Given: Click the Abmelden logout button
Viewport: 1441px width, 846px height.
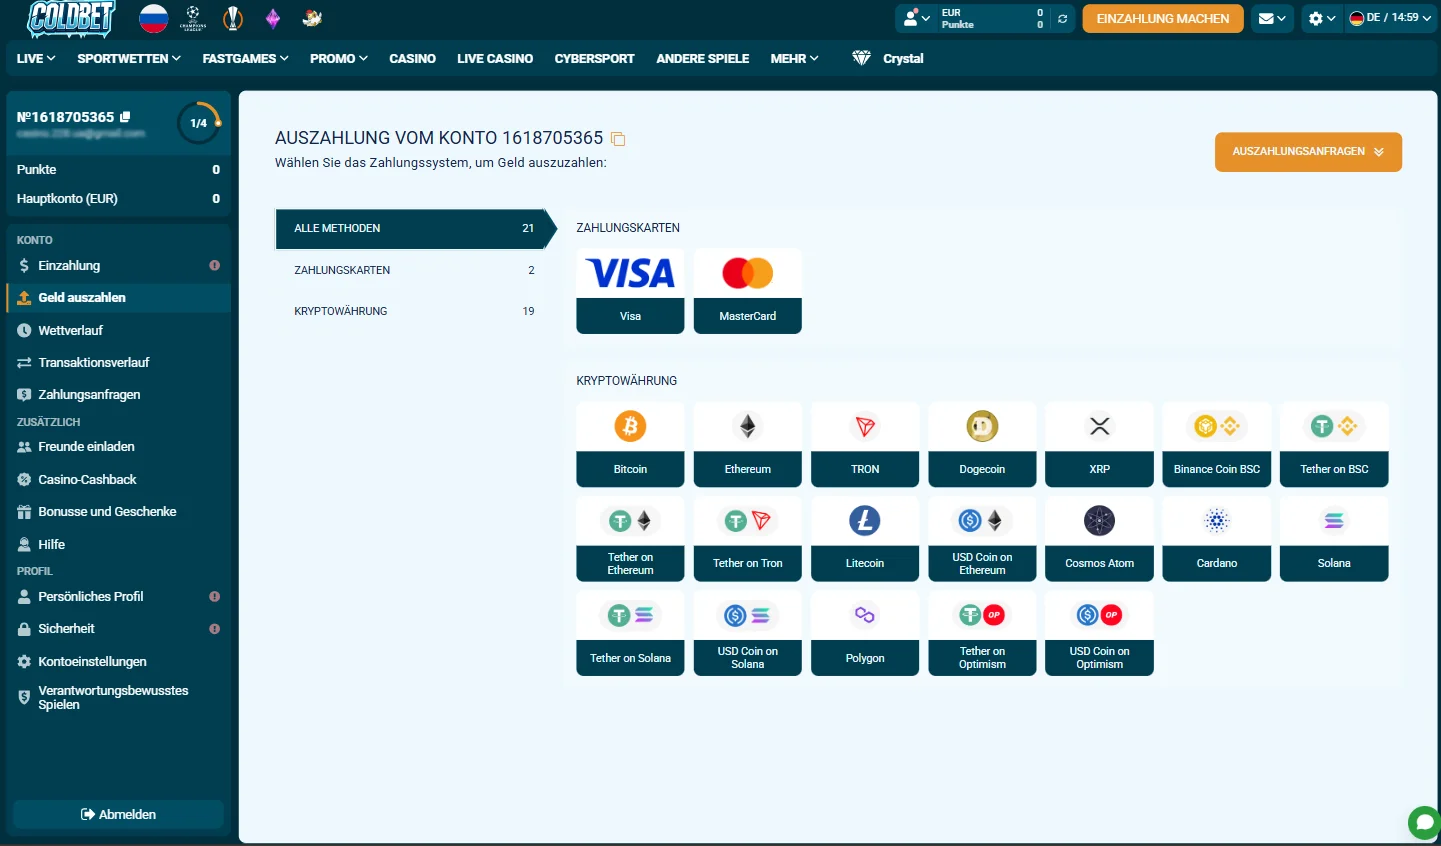Looking at the screenshot, I should coord(118,814).
